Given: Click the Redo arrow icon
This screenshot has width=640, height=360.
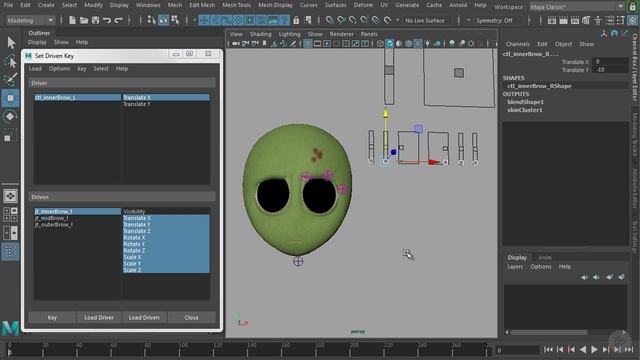Looking at the screenshot, I should [119, 20].
